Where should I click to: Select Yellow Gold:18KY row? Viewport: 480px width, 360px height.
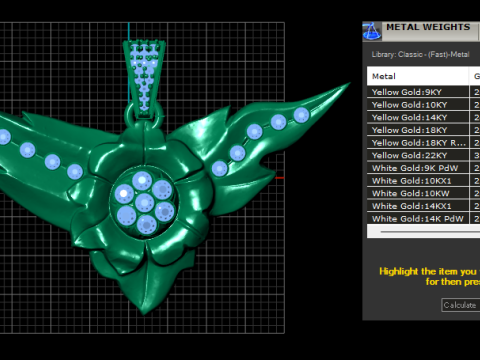point(423,130)
